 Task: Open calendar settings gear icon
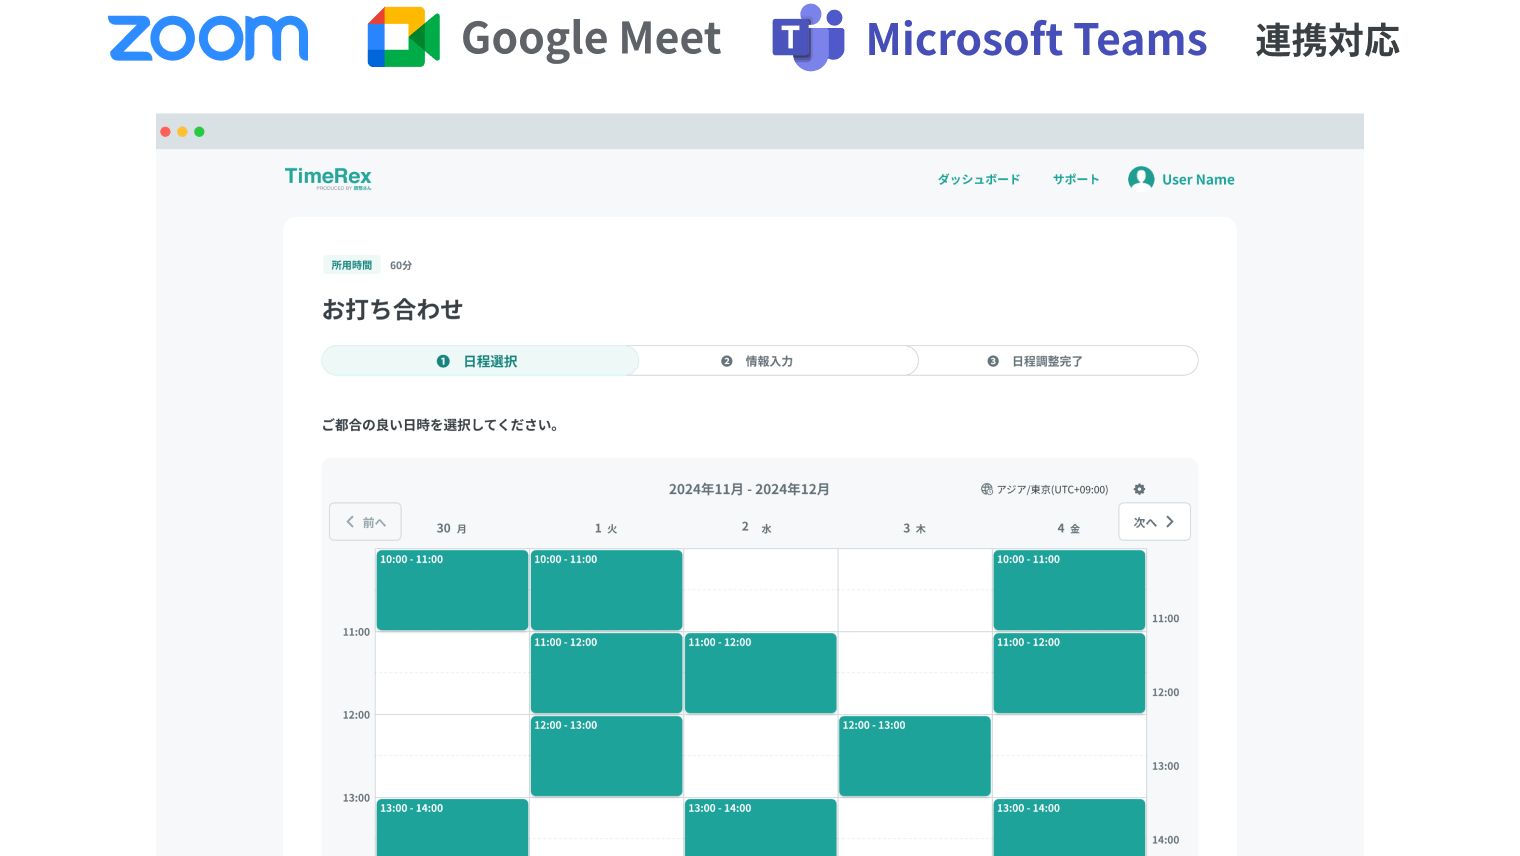(x=1139, y=489)
